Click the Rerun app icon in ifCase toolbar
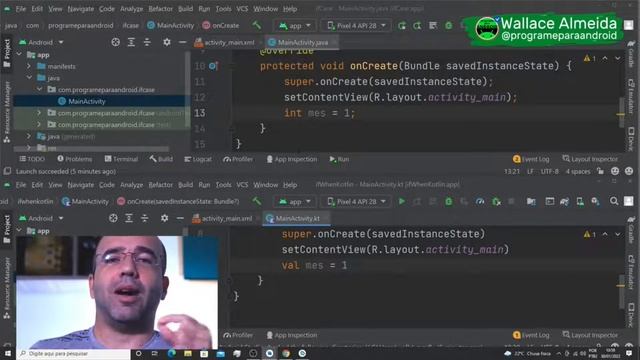640x360 pixels. click(x=402, y=25)
